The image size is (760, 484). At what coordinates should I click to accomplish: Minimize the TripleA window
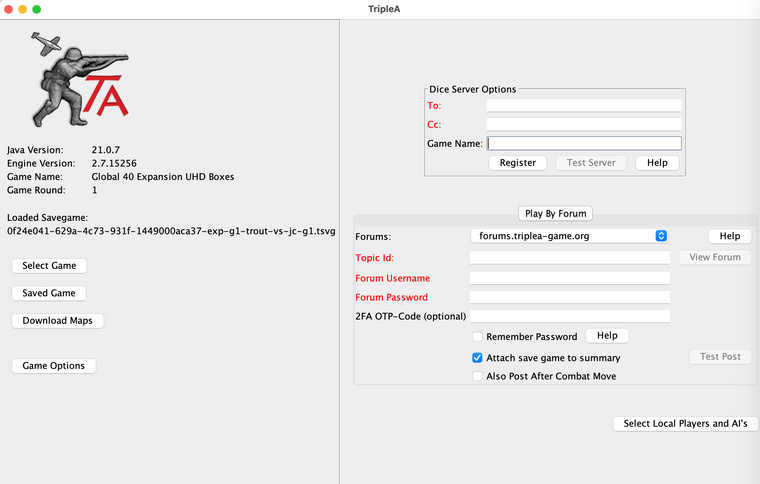click(22, 9)
